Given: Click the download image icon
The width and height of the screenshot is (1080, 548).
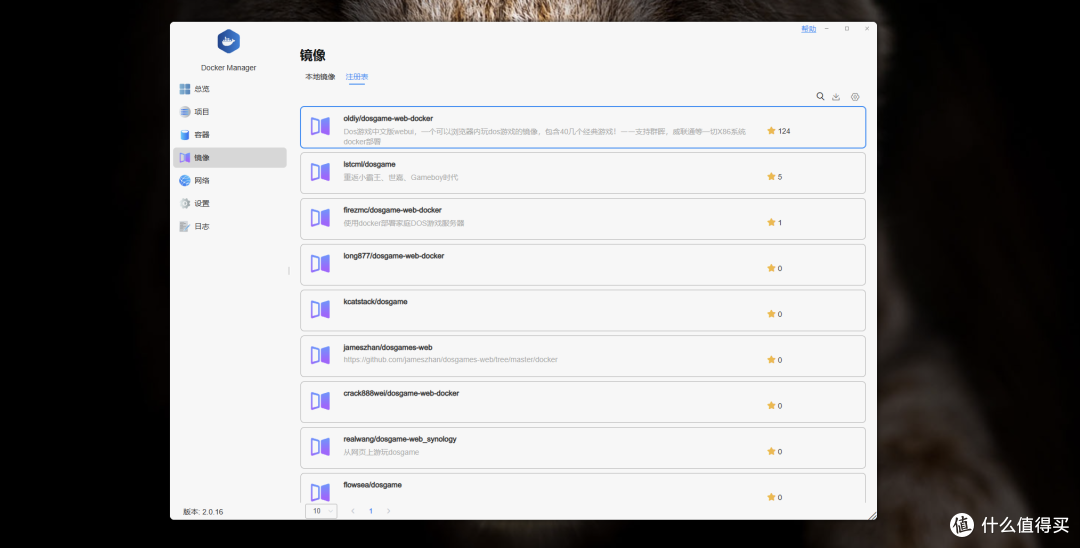Looking at the screenshot, I should pyautogui.click(x=836, y=97).
